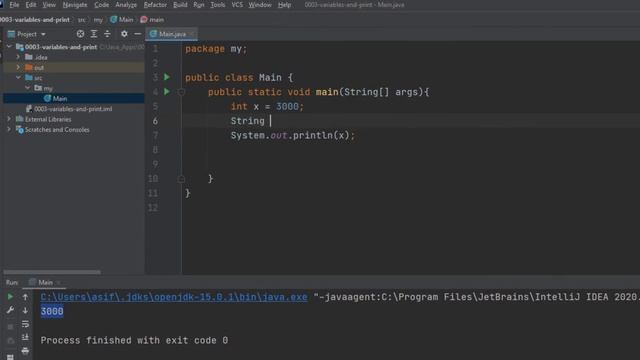Click the down arrow in Run toolbar
Viewport: 640px width, 360px height.
[25, 311]
